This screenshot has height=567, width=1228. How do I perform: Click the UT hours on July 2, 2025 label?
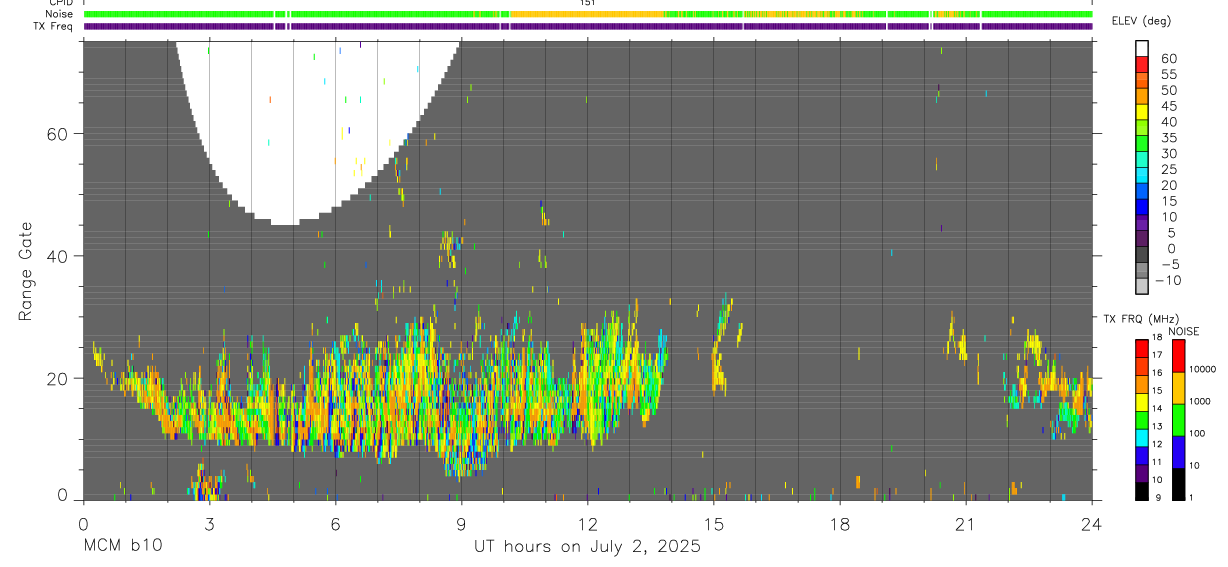(588, 547)
